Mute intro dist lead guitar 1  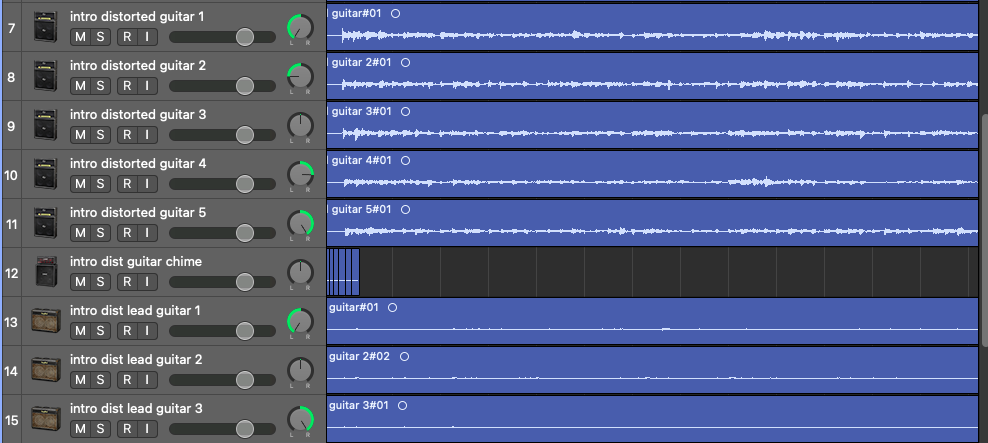pyautogui.click(x=80, y=331)
